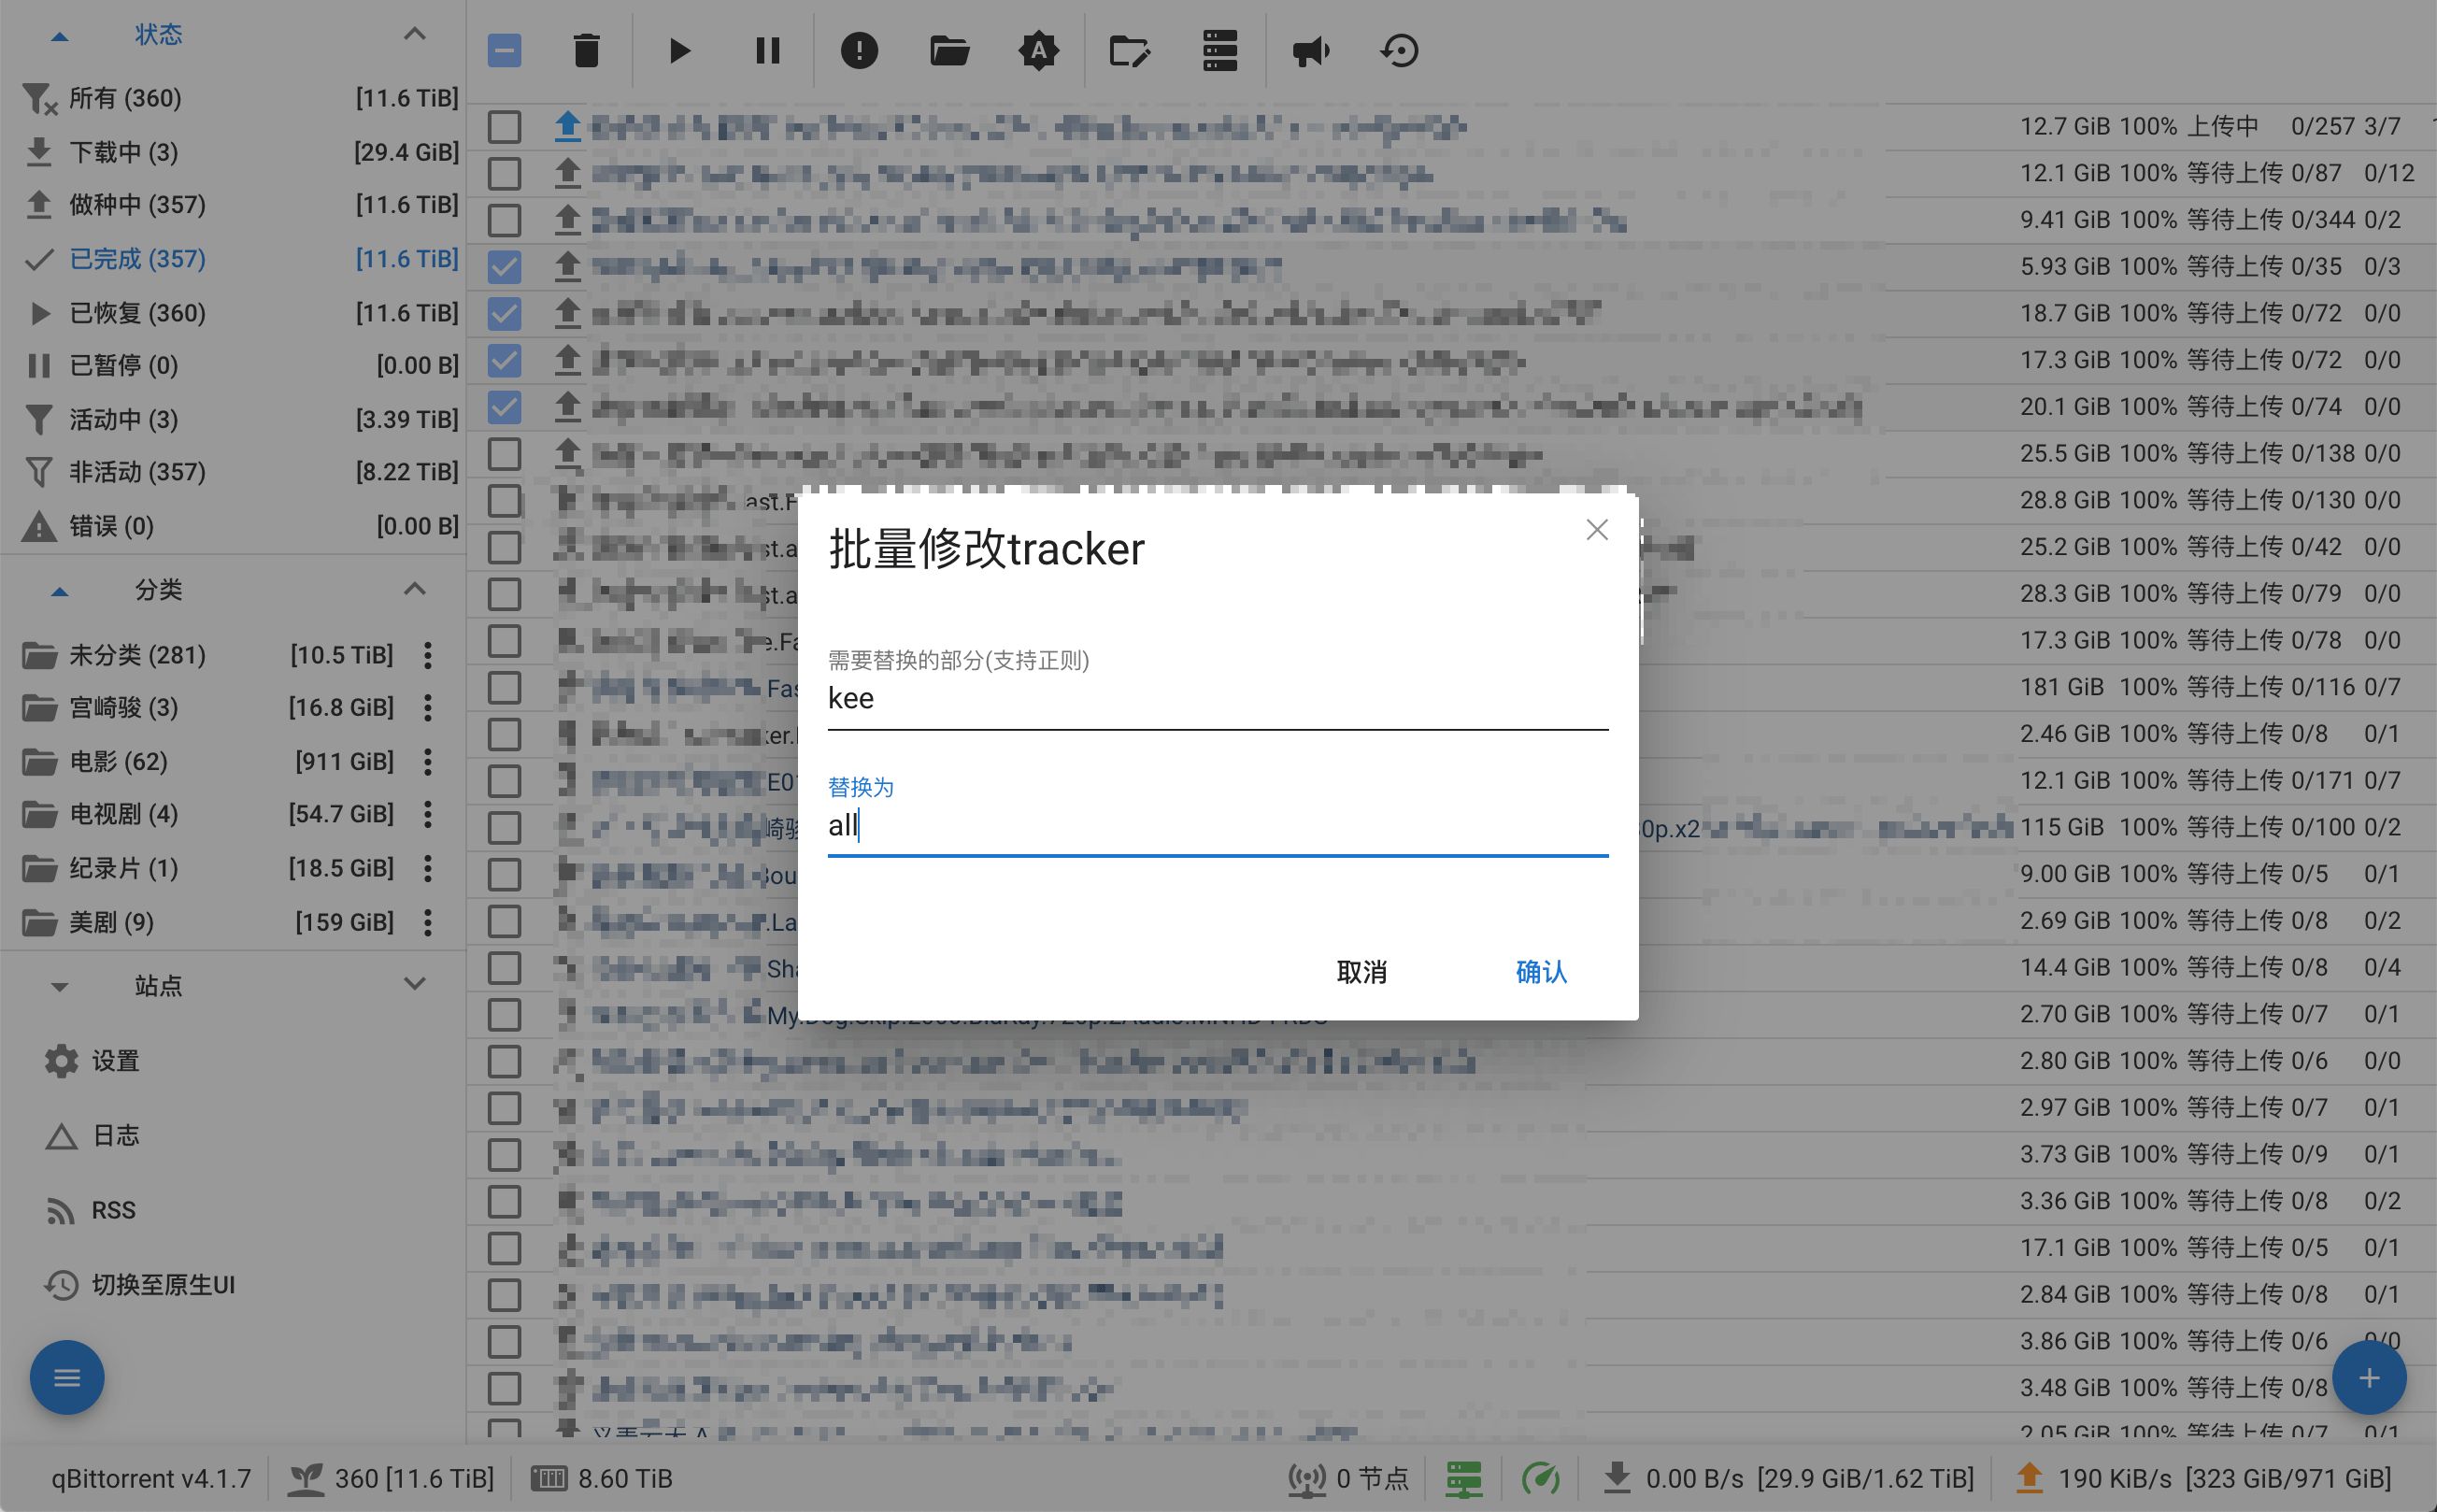Click the 确认 button
Screen dimensions: 2437x1512
[x=1541, y=971]
